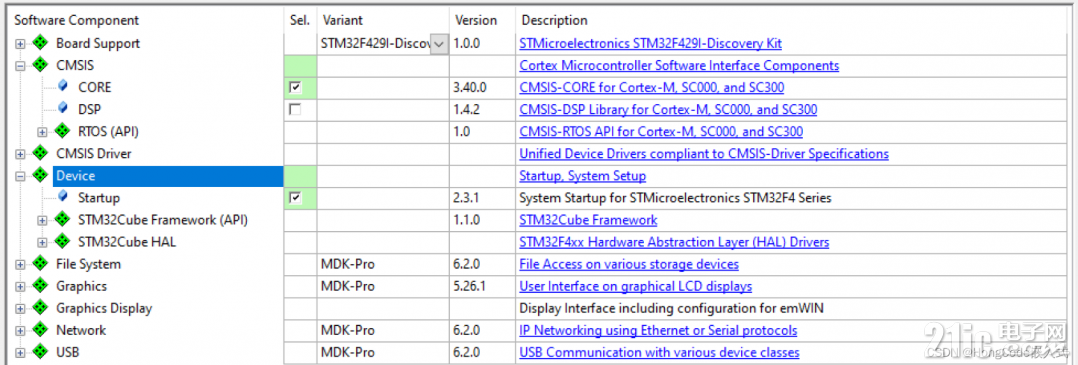Click the blue component icon beside Startup
Viewport: 1078px width, 365px height.
pyautogui.click(x=63, y=197)
